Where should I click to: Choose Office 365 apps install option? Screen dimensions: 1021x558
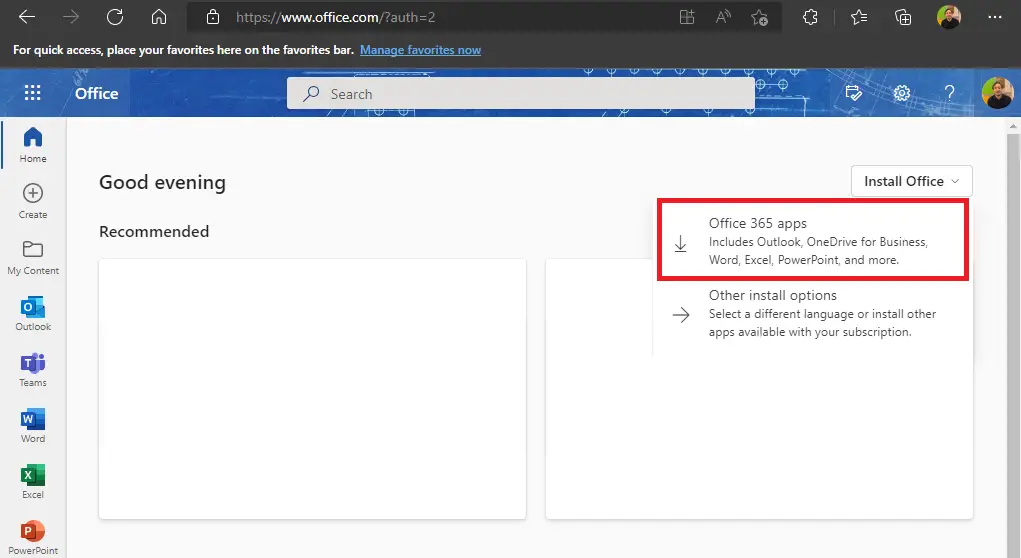click(813, 240)
